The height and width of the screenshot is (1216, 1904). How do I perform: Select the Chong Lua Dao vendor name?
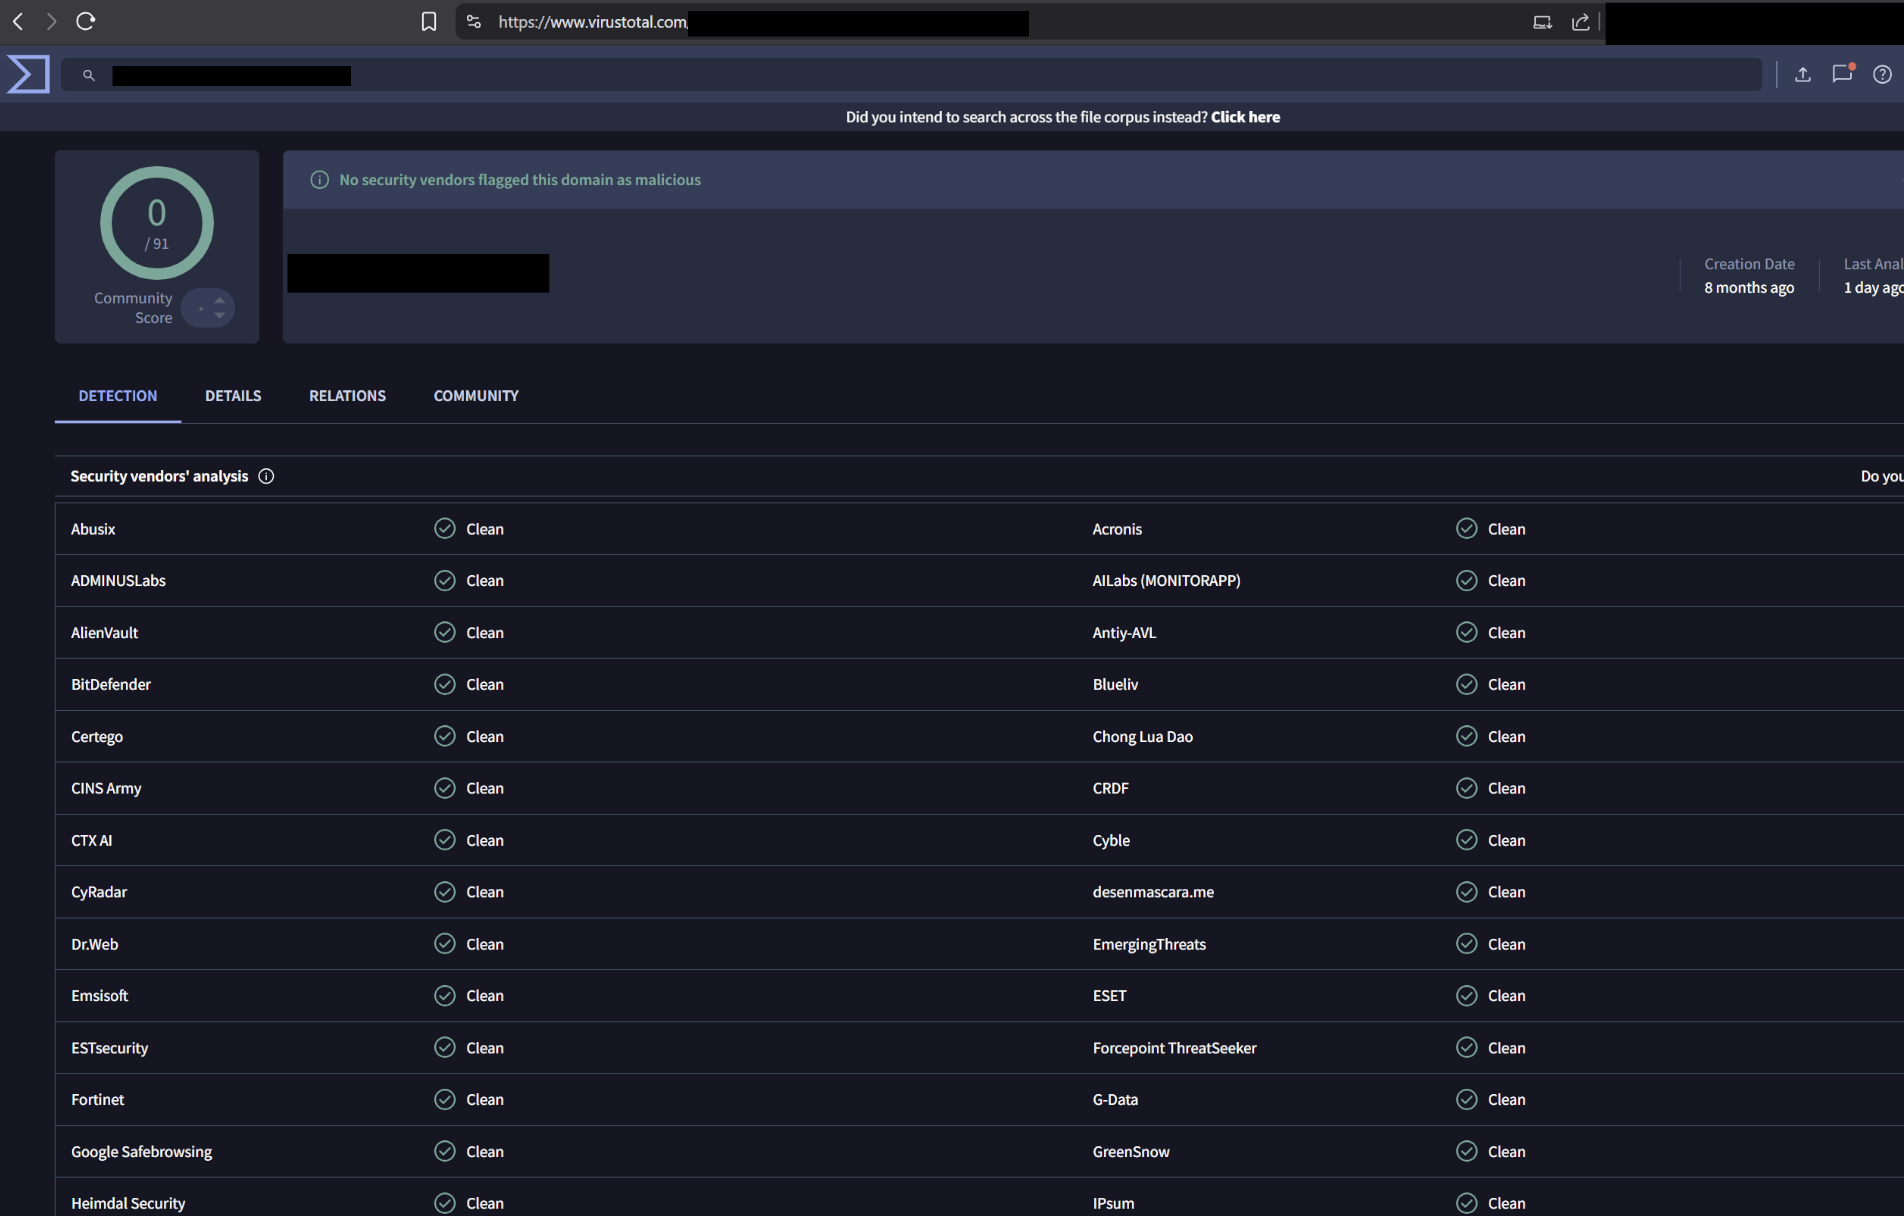click(x=1142, y=736)
